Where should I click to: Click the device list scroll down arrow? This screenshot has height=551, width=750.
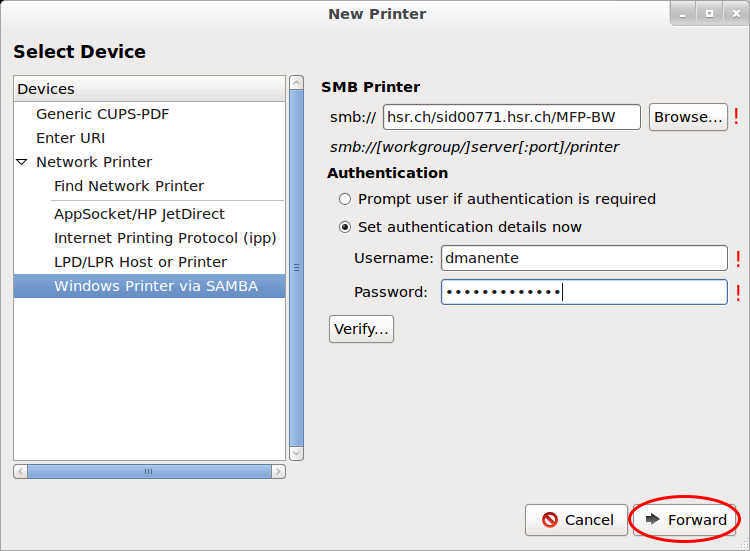tap(297, 453)
